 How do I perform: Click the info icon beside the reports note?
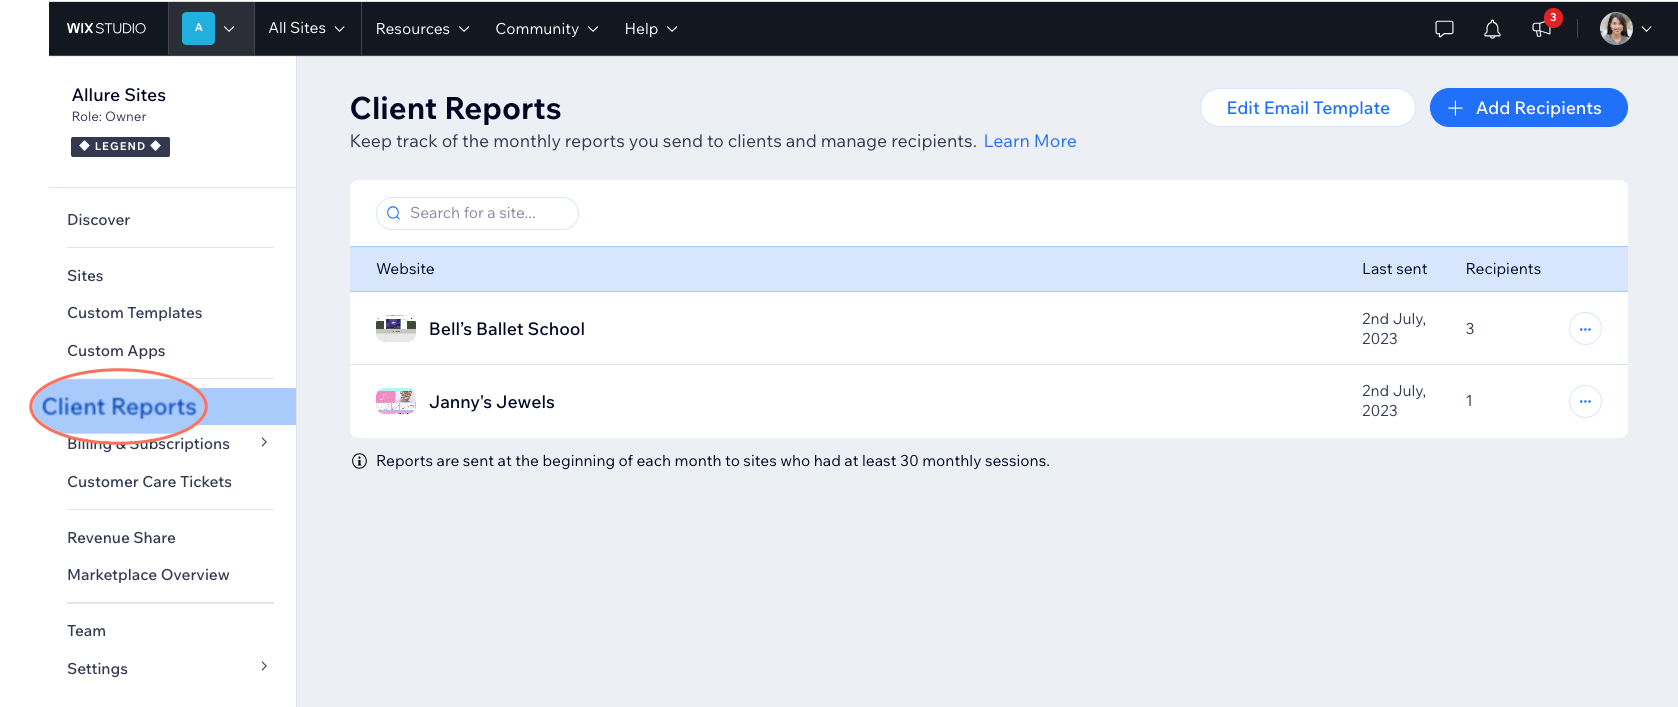(359, 461)
